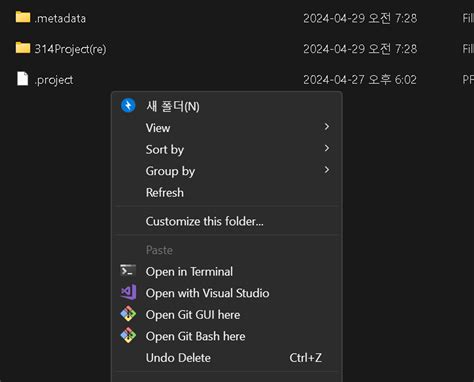Image resolution: width=474 pixels, height=382 pixels.
Task: Click the type cell in .project row
Action: [x=468, y=80]
